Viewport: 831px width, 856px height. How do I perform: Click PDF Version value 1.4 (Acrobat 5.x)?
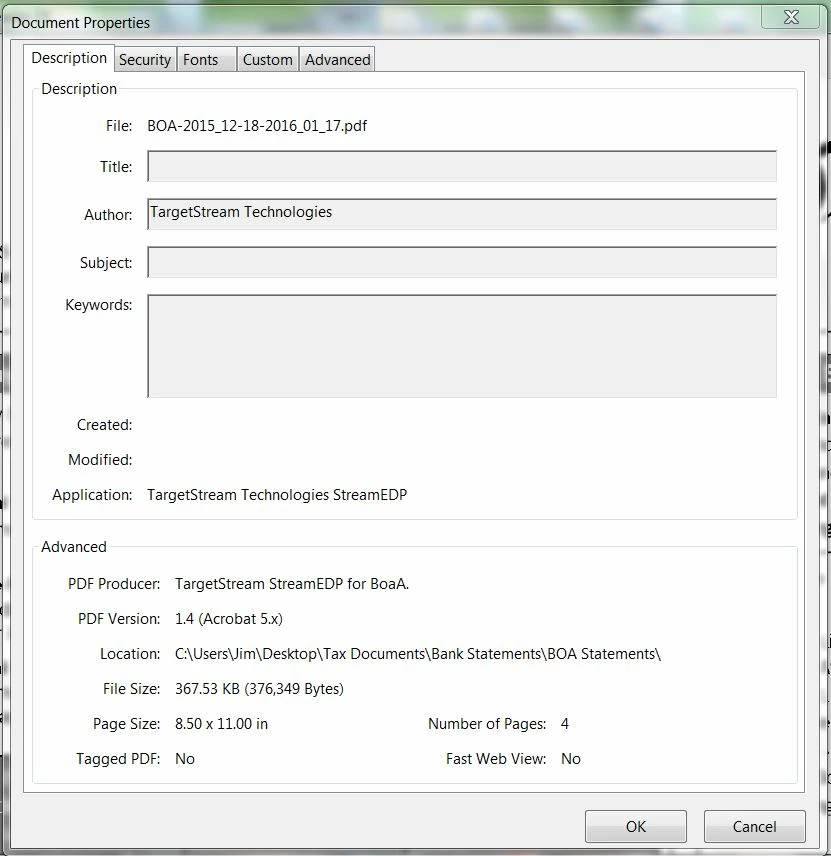tap(229, 619)
